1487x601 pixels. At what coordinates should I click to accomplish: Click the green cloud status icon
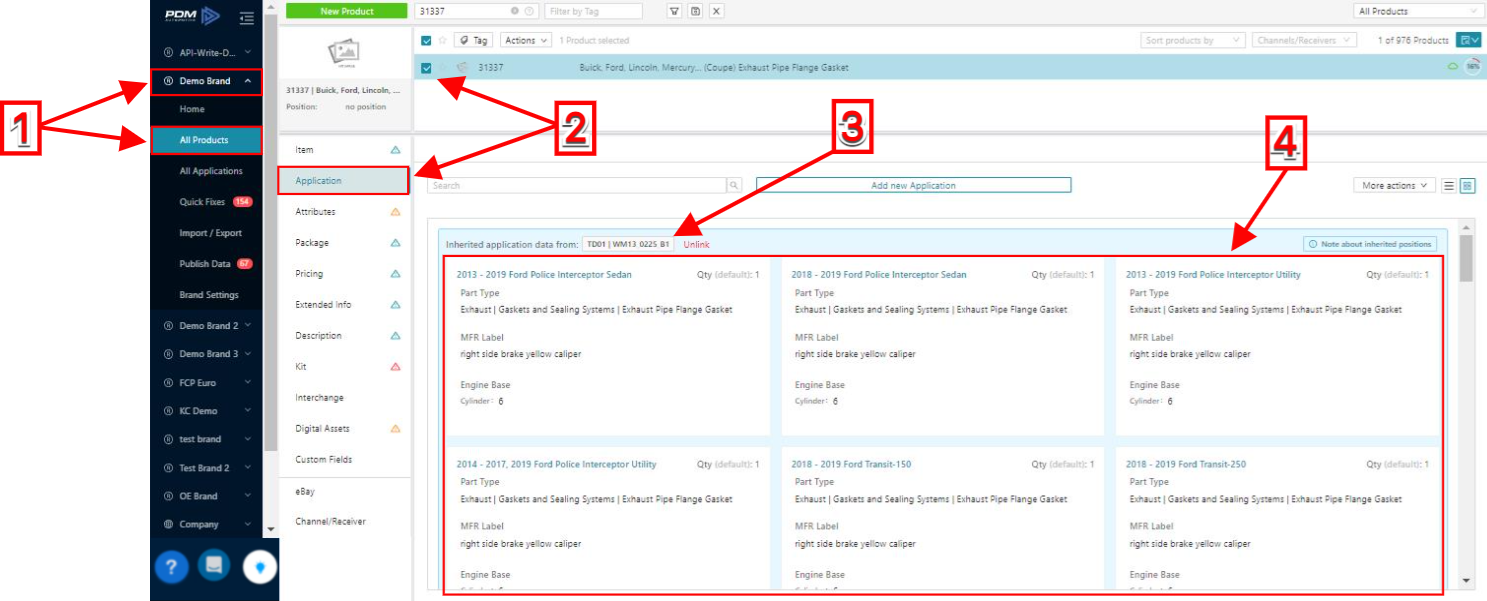(x=1453, y=67)
